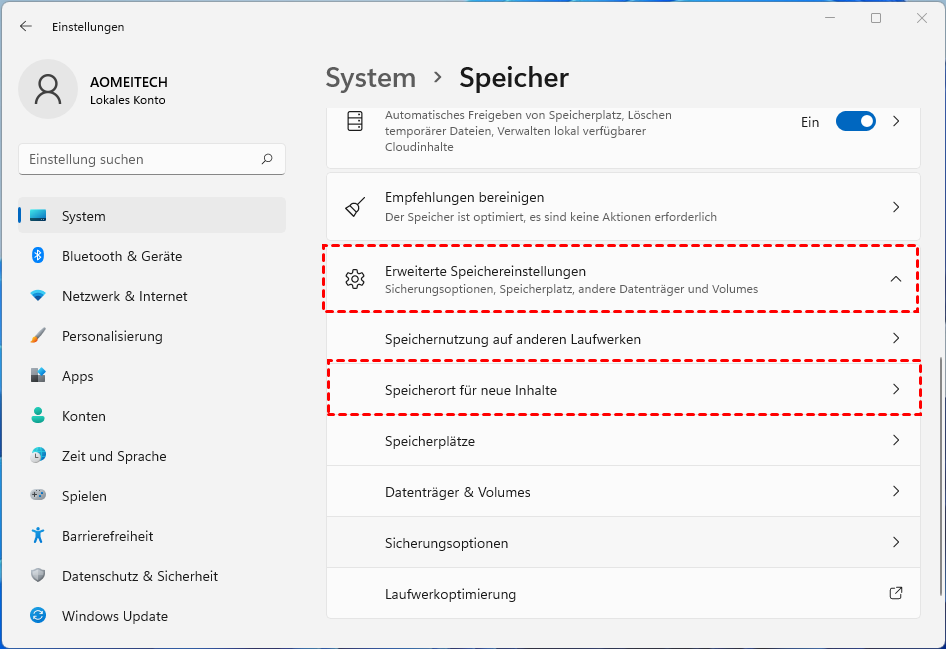Go back with the arrow button
946x649 pixels.
pos(26,27)
